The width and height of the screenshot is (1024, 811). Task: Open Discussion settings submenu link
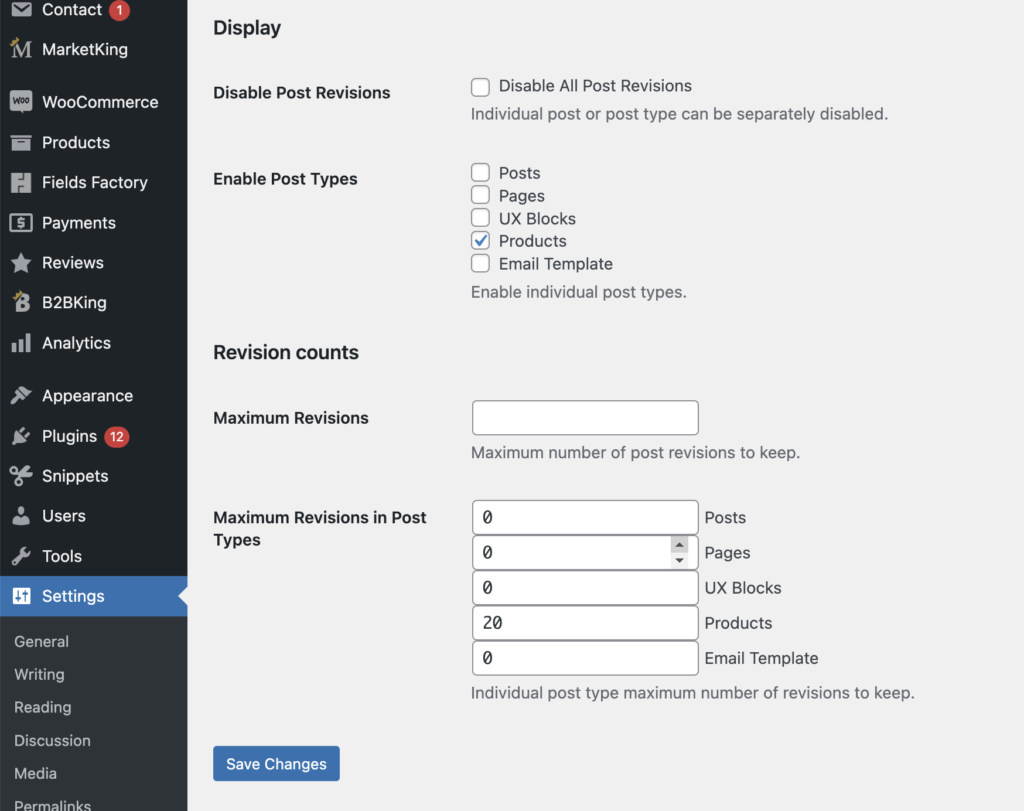(52, 740)
